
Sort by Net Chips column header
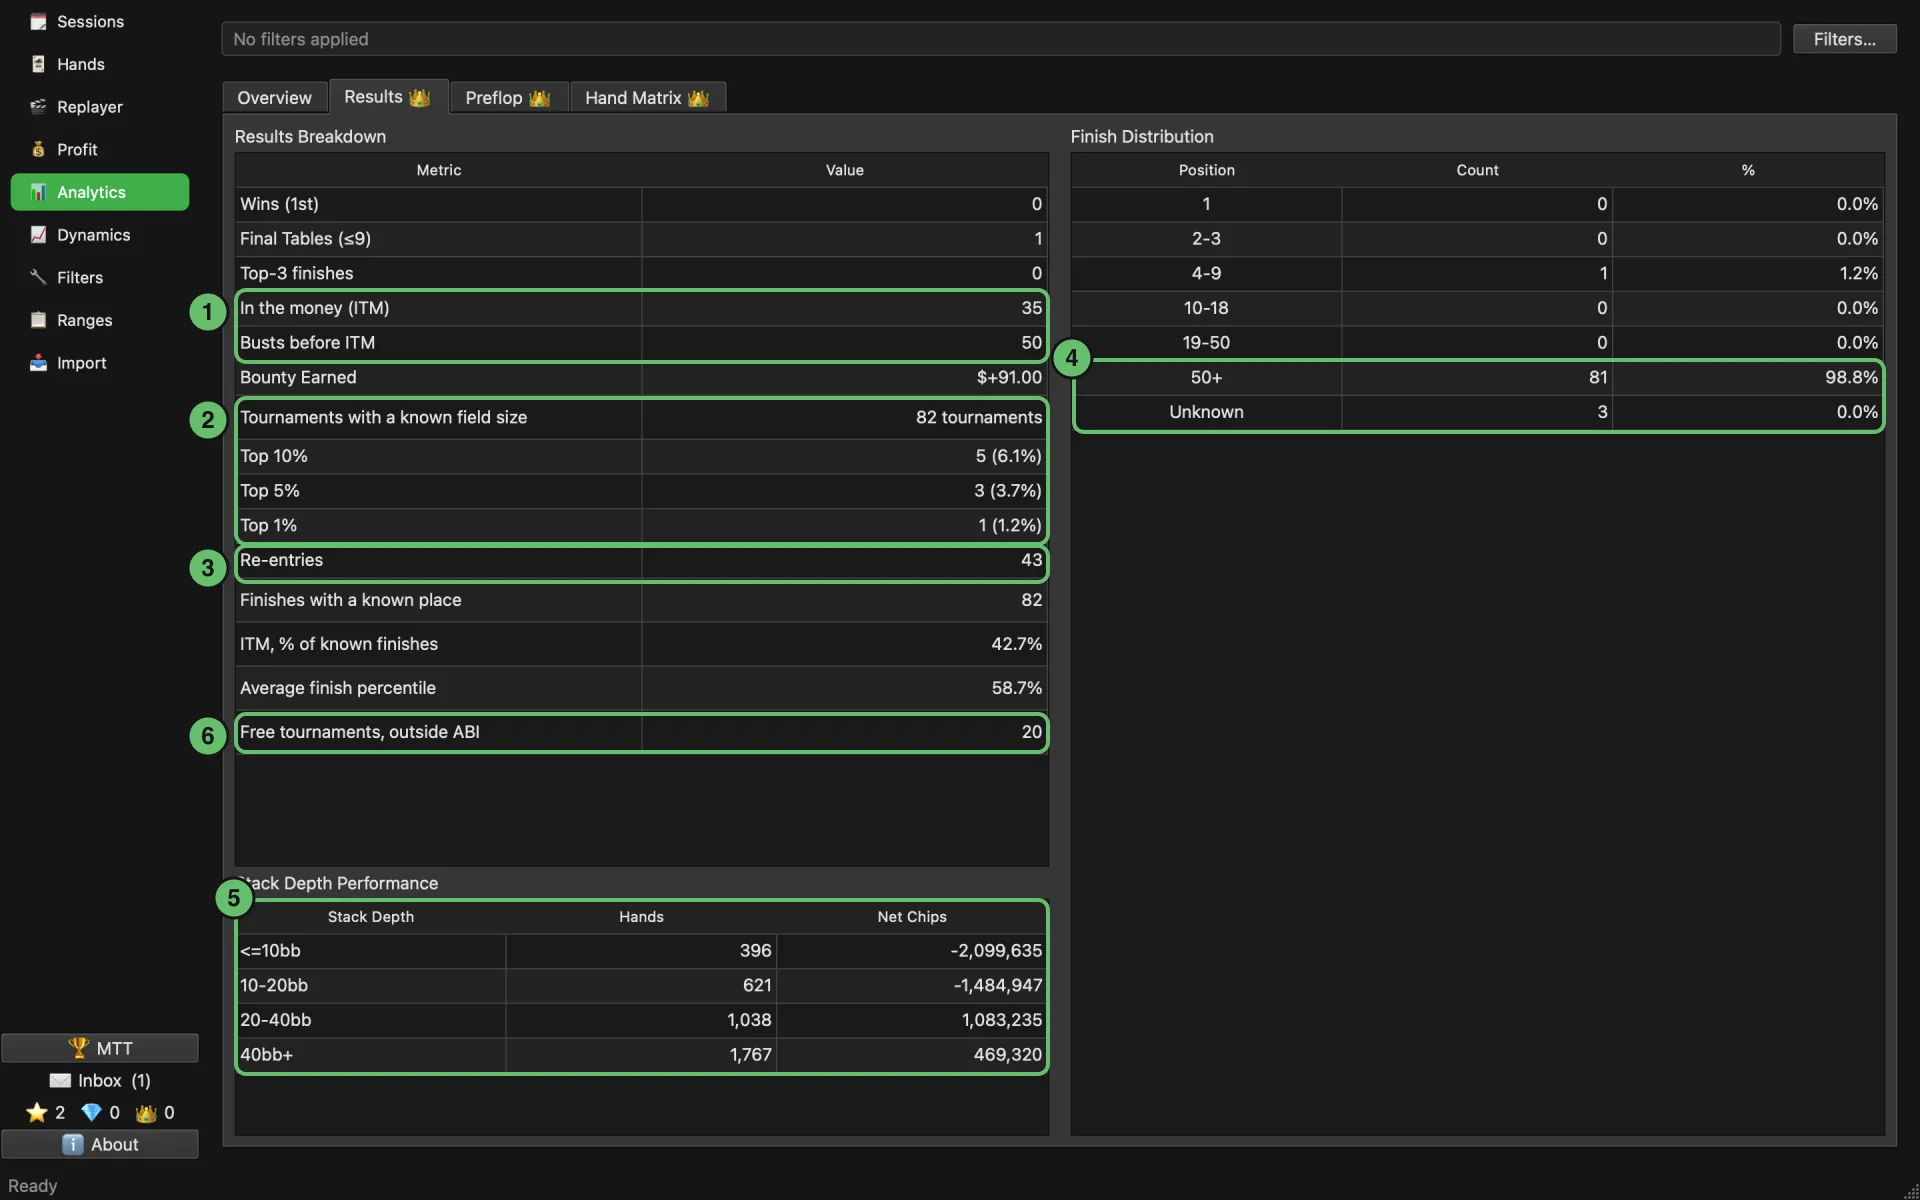tap(912, 917)
